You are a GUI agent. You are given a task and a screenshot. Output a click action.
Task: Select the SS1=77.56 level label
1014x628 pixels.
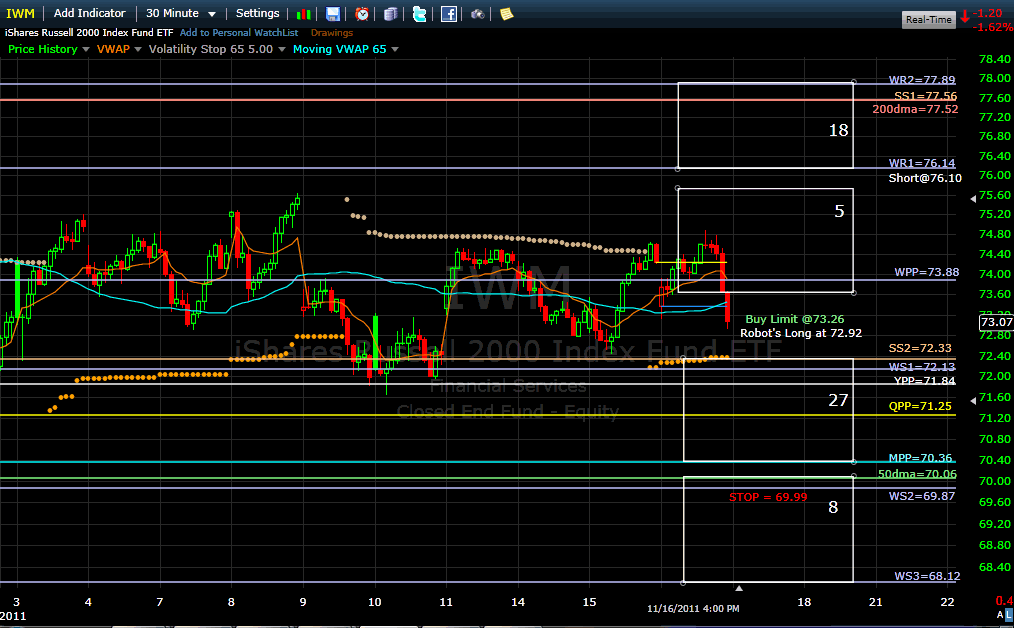point(925,96)
